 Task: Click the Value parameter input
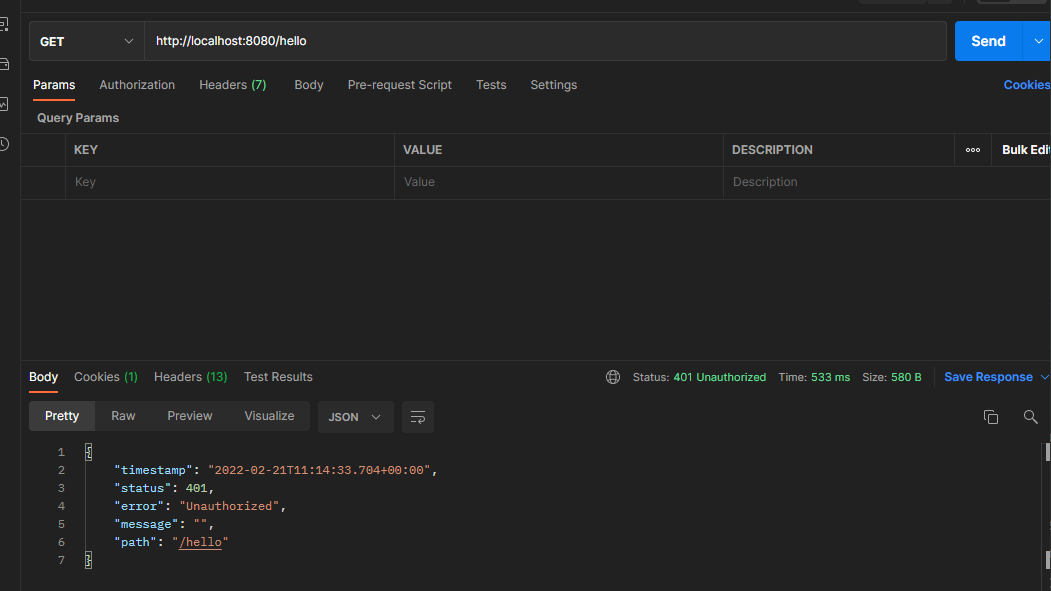pyautogui.click(x=558, y=182)
